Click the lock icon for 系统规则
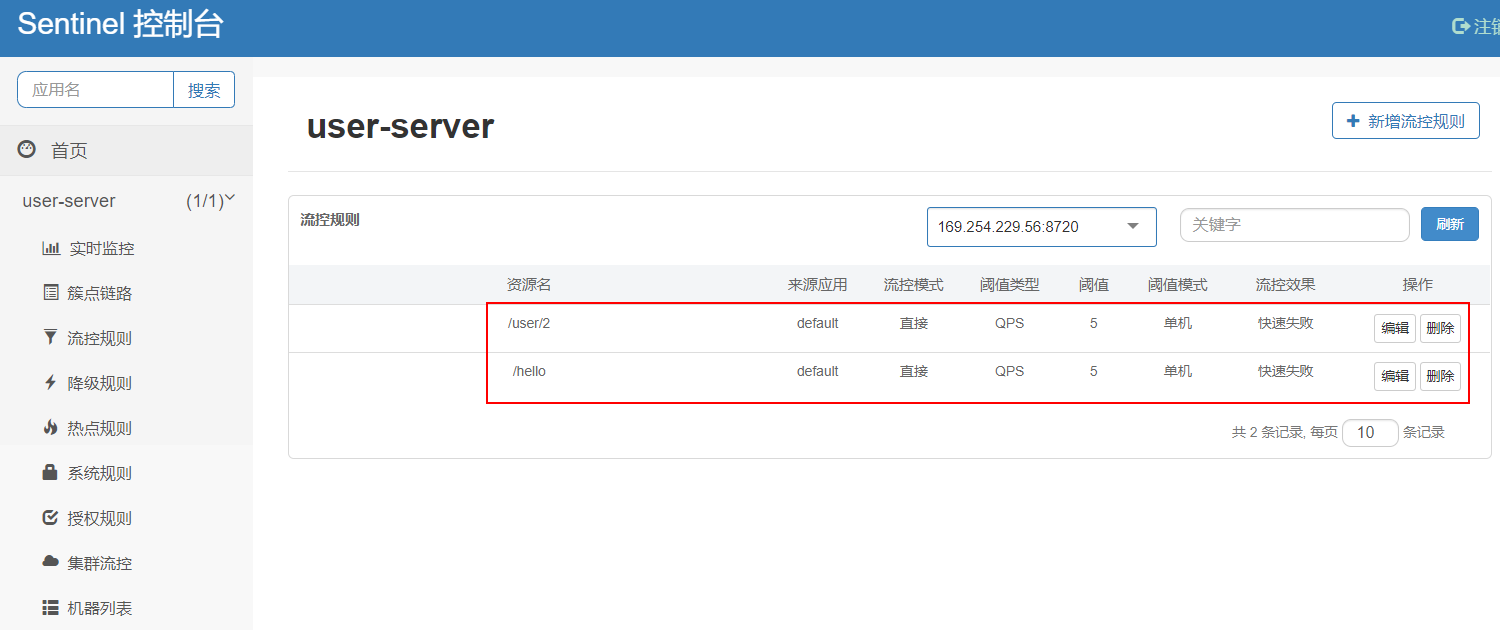 coord(50,473)
